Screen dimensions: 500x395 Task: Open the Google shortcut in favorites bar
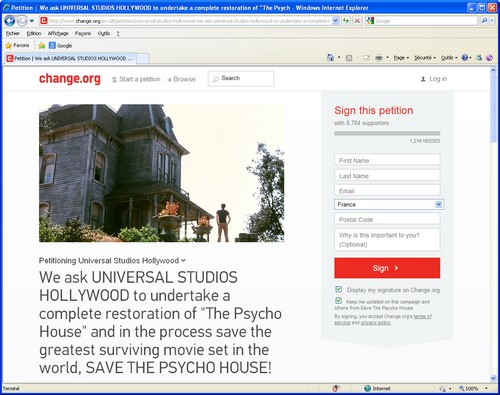tap(60, 45)
